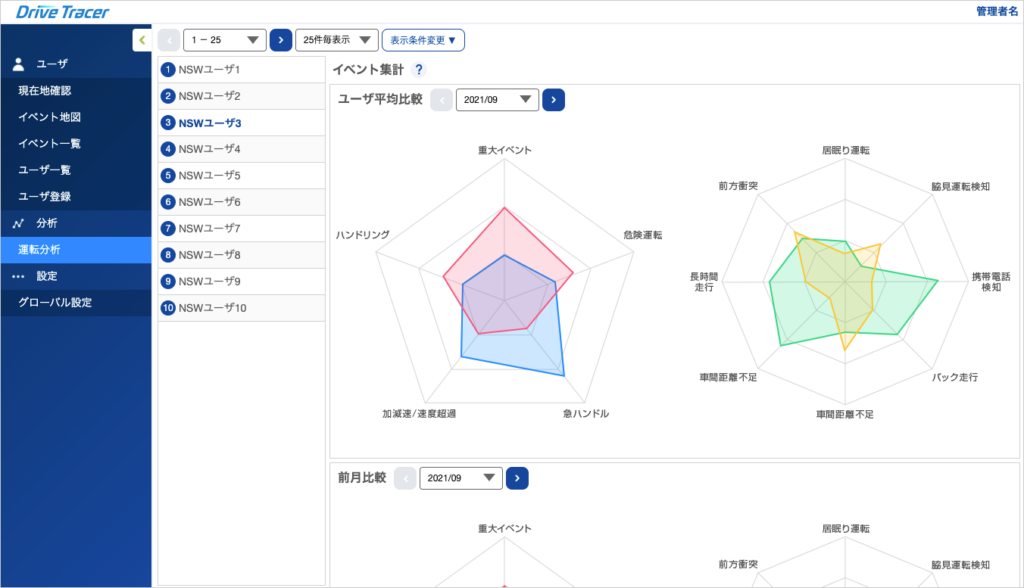Open the 表示条件変更 display conditions button
The height and width of the screenshot is (588, 1024).
point(423,40)
